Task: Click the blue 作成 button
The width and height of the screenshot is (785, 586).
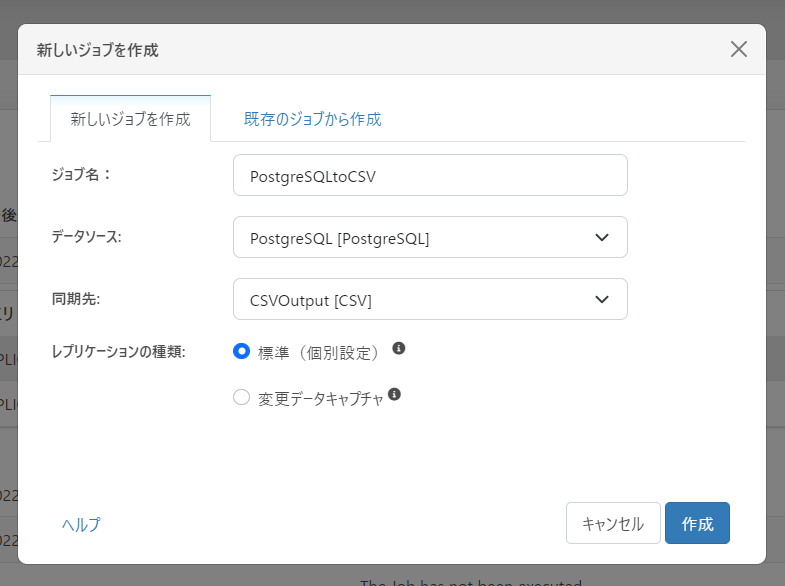Action: (697, 523)
